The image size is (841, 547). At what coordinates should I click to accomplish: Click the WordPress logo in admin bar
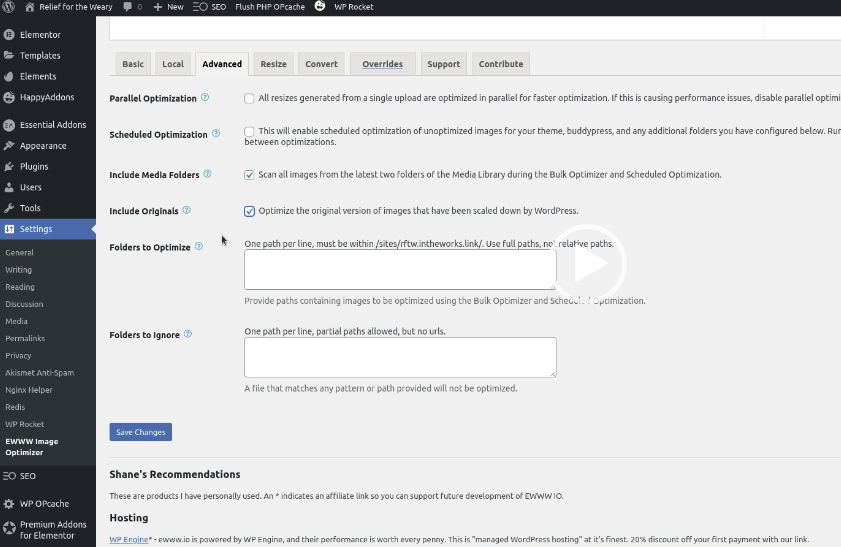[8, 6]
